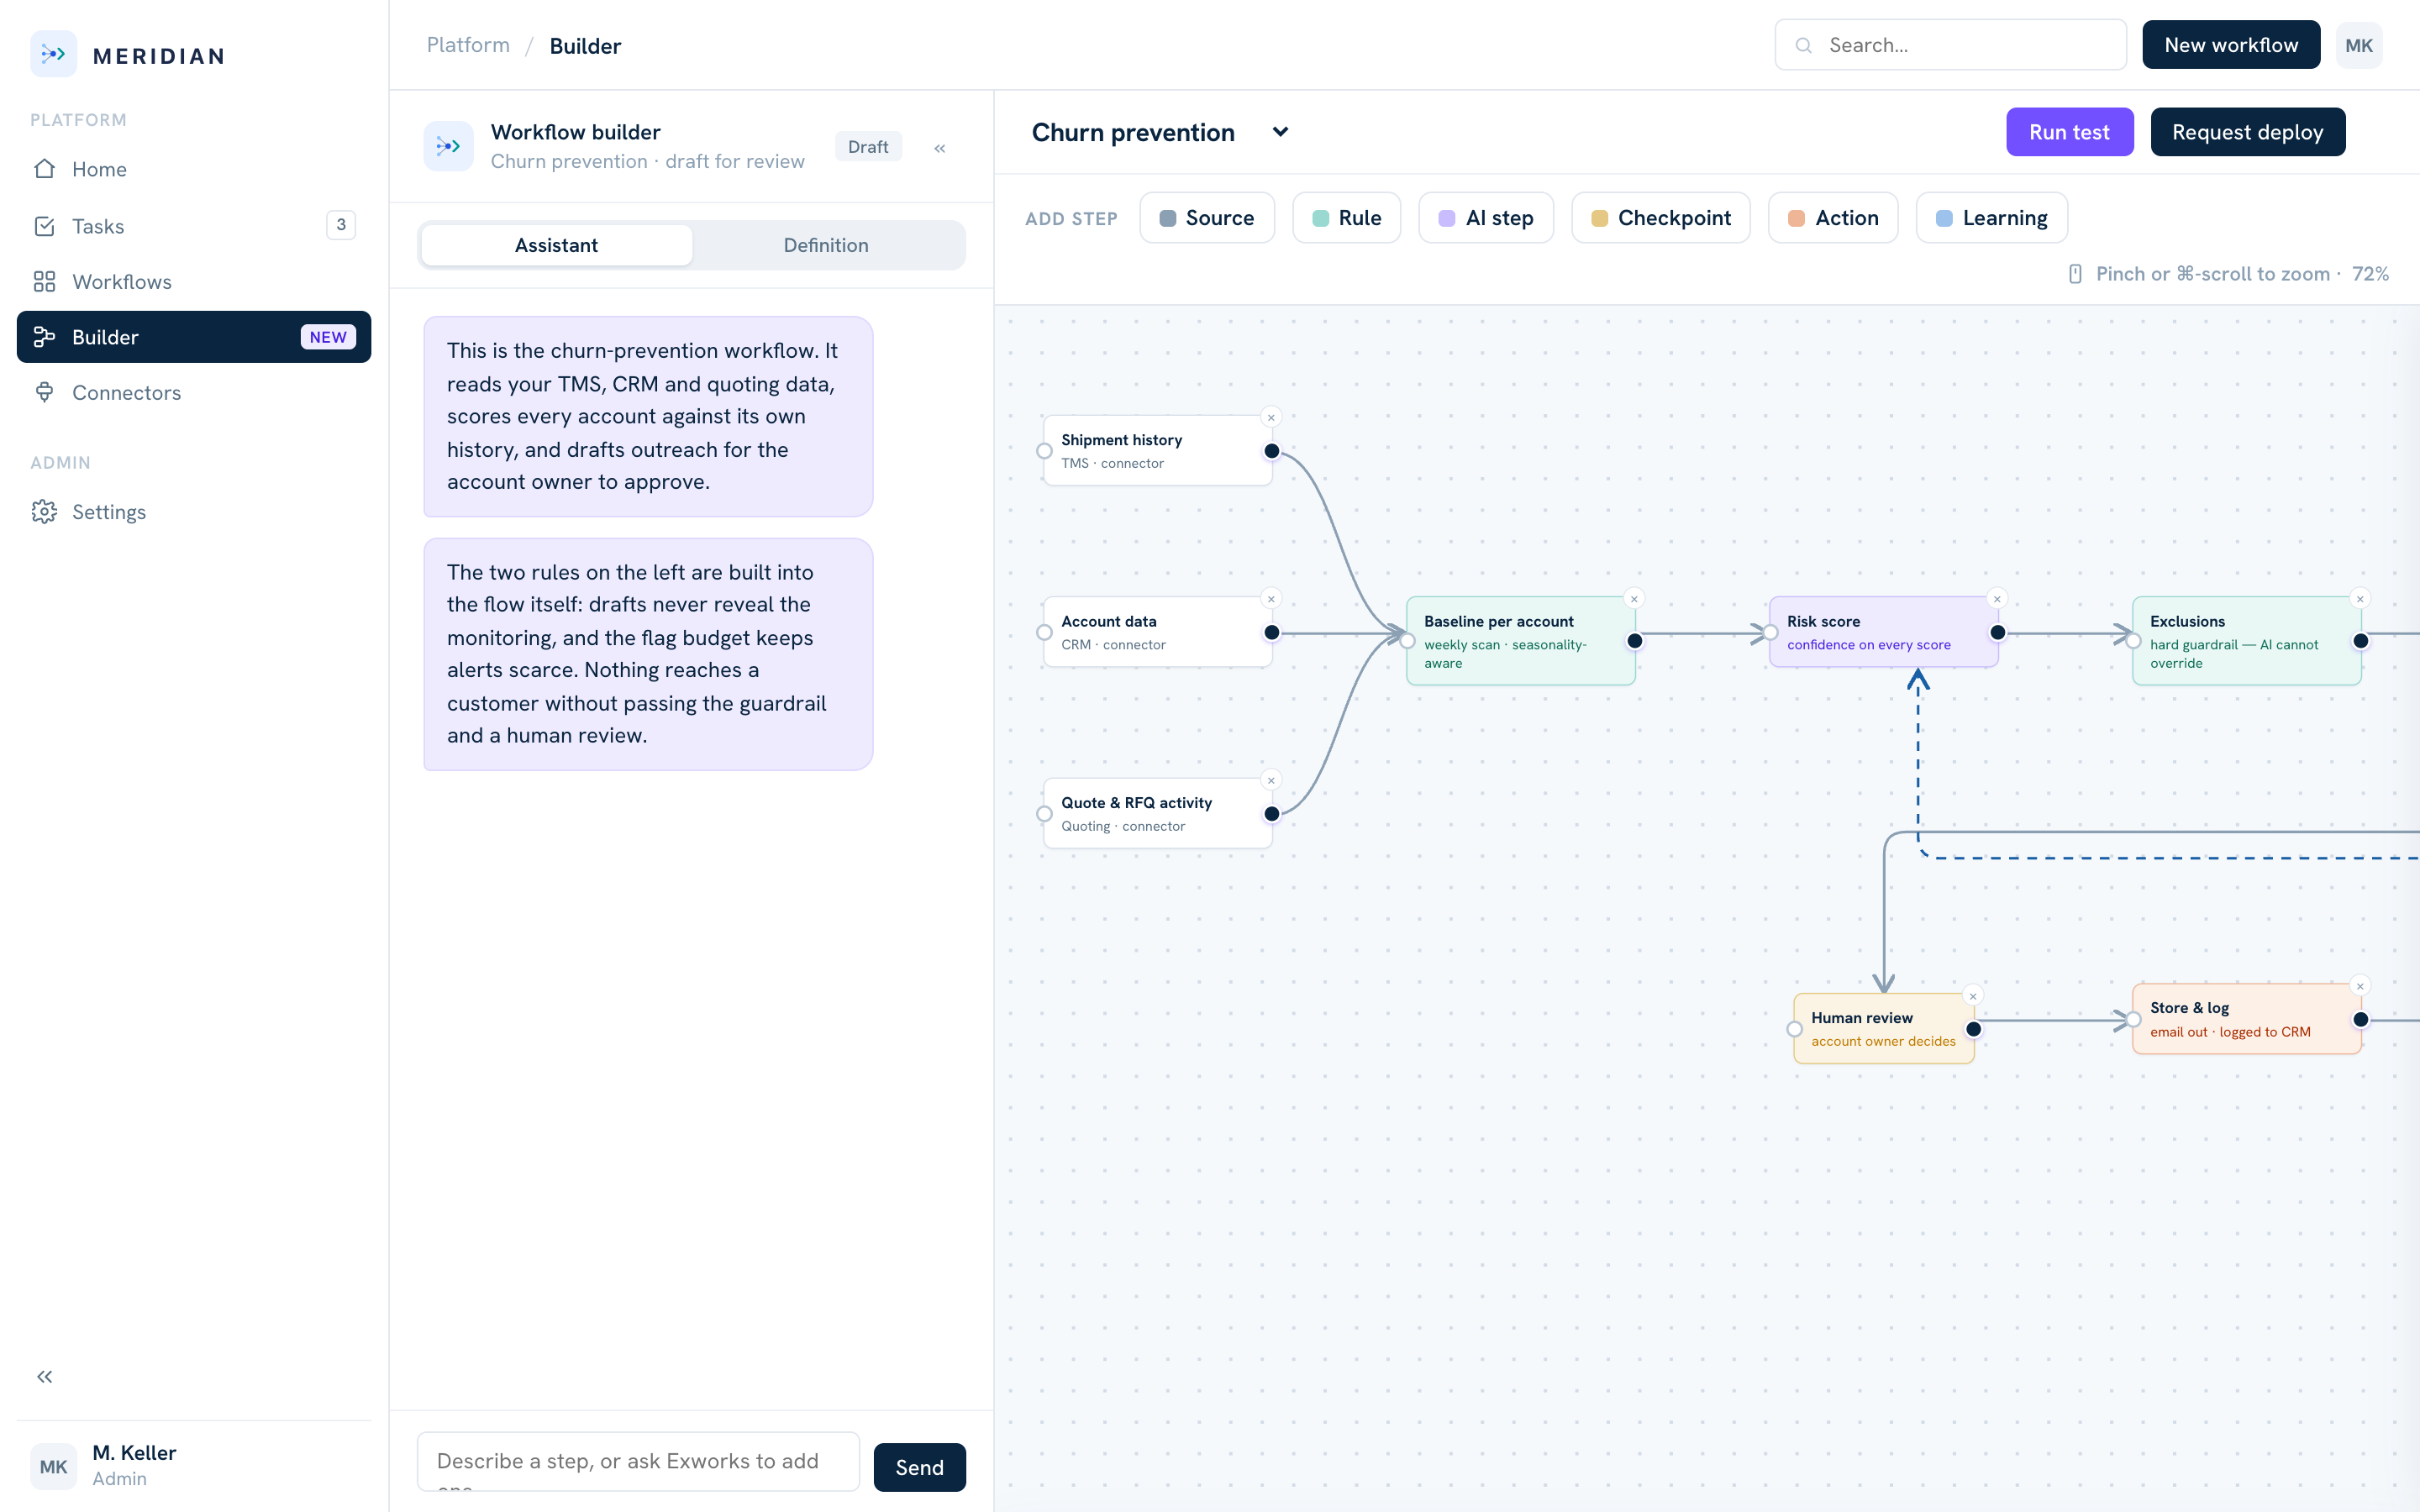This screenshot has height=1512, width=2420.
Task: Add a Rule step
Action: coord(1346,218)
